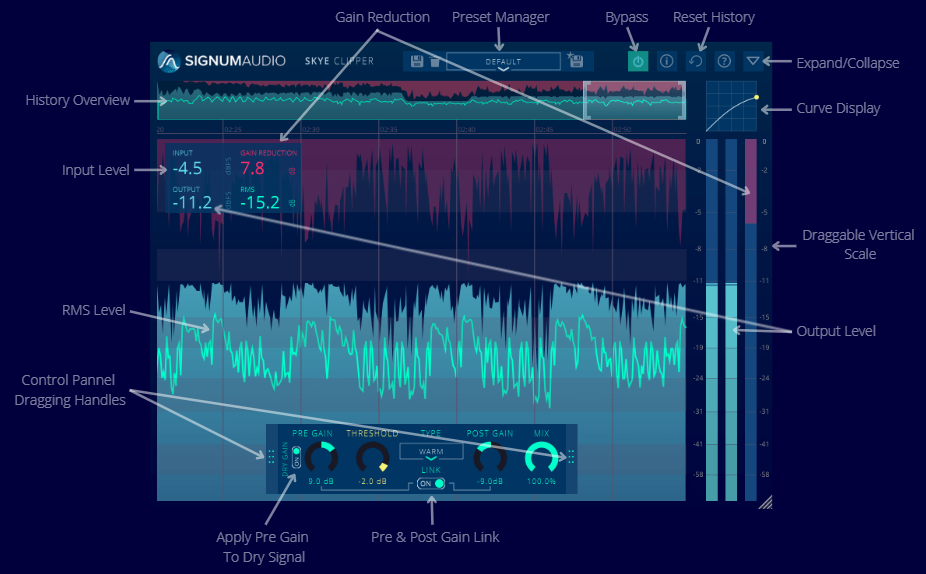Select the 02:40 timeline marker
926x574 pixels.
pyautogui.click(x=467, y=129)
